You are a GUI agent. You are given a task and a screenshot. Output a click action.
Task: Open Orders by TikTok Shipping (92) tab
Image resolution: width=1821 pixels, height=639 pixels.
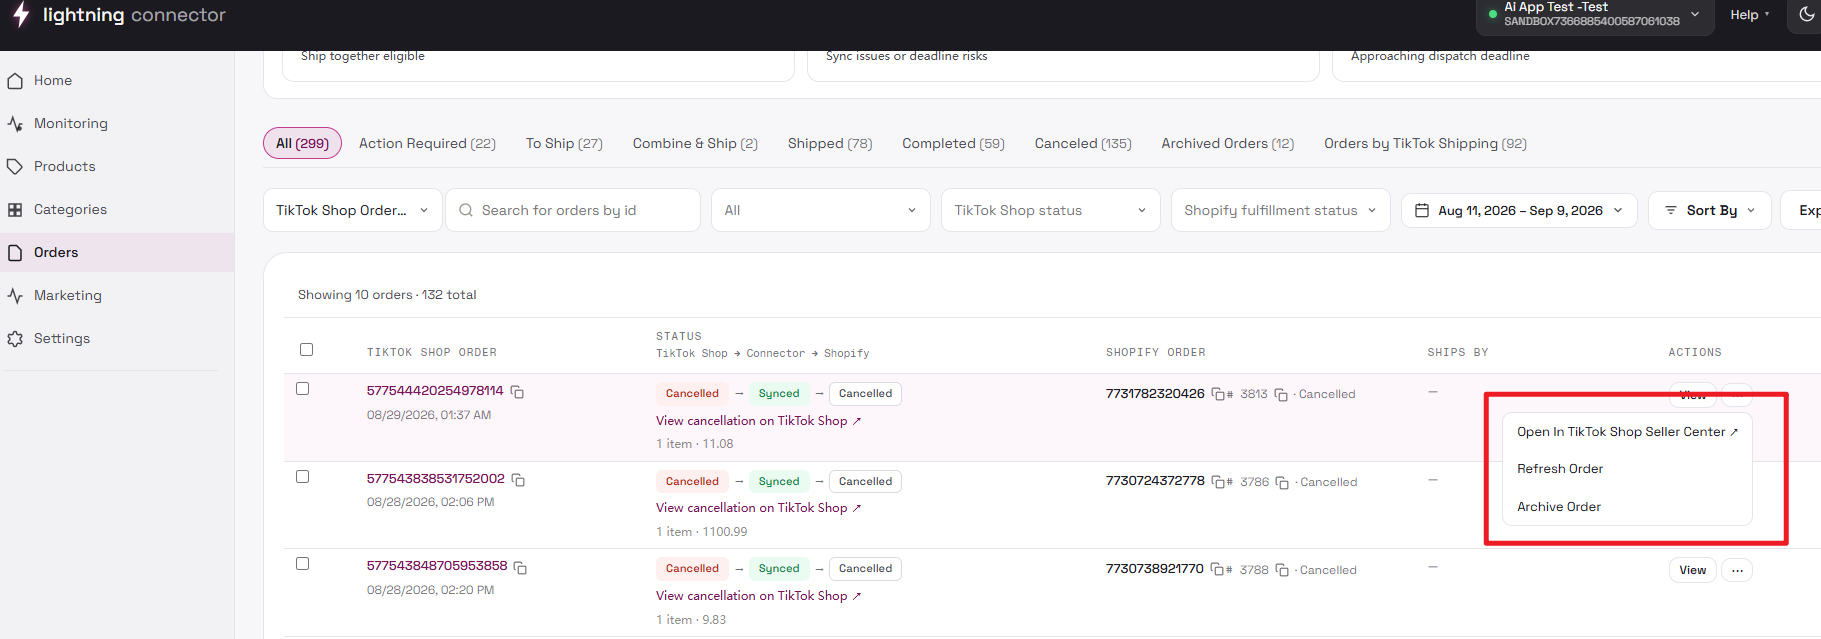(1425, 143)
